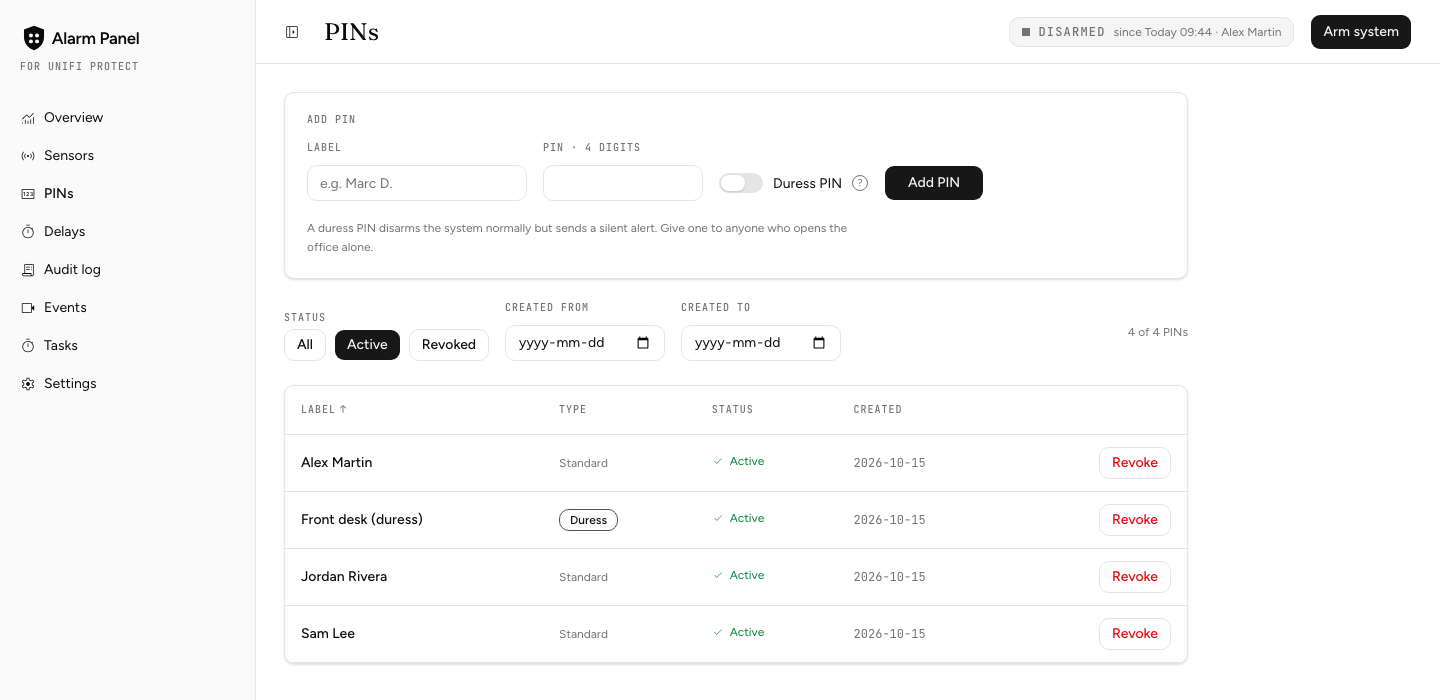The width and height of the screenshot is (1440, 700).
Task: Revoke Jordan Rivera's PIN
Action: 1135,577
